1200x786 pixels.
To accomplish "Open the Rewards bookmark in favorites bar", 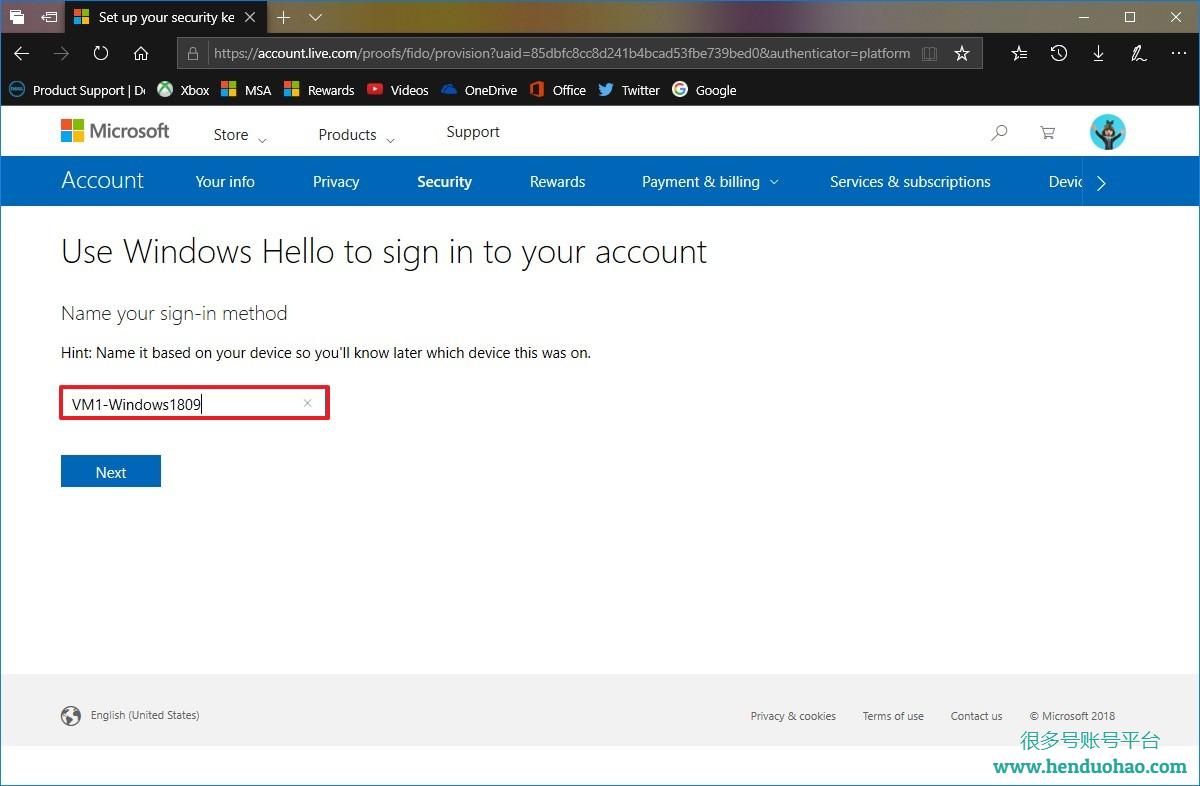I will point(319,90).
